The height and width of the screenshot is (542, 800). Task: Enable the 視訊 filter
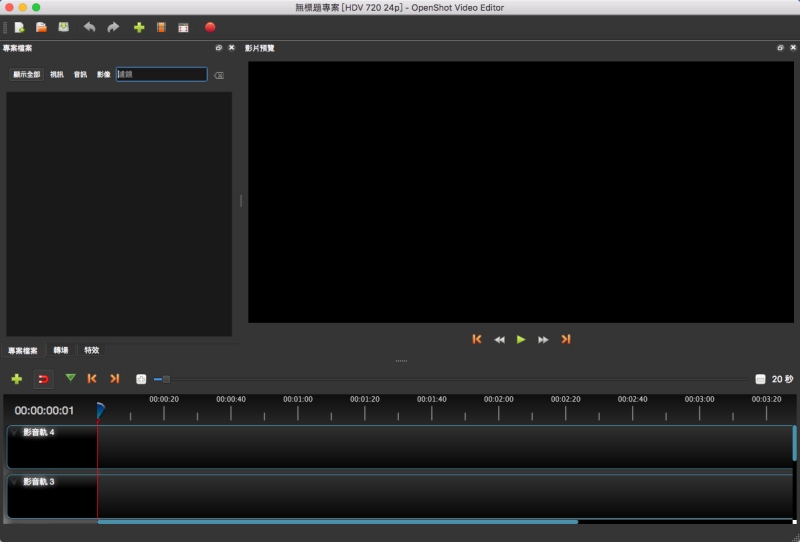pos(57,75)
